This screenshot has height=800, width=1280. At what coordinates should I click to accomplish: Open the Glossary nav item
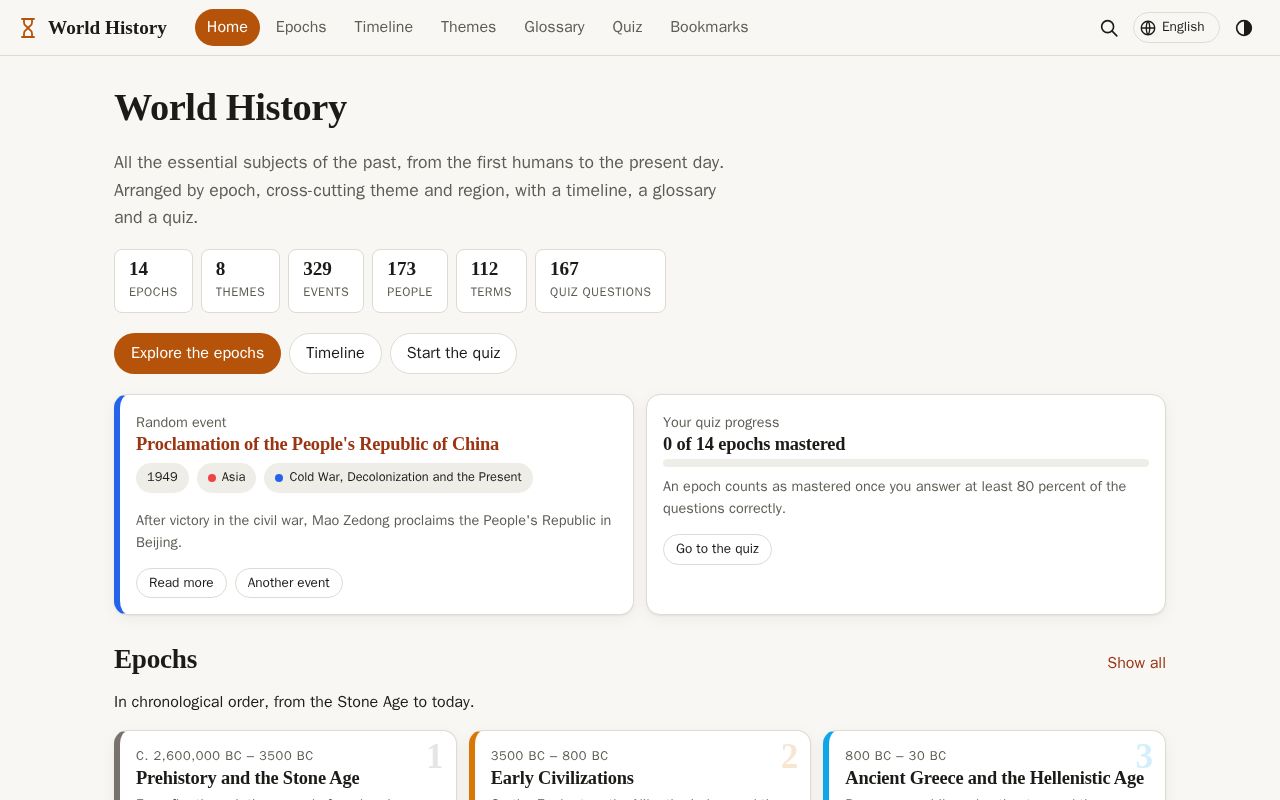click(554, 27)
